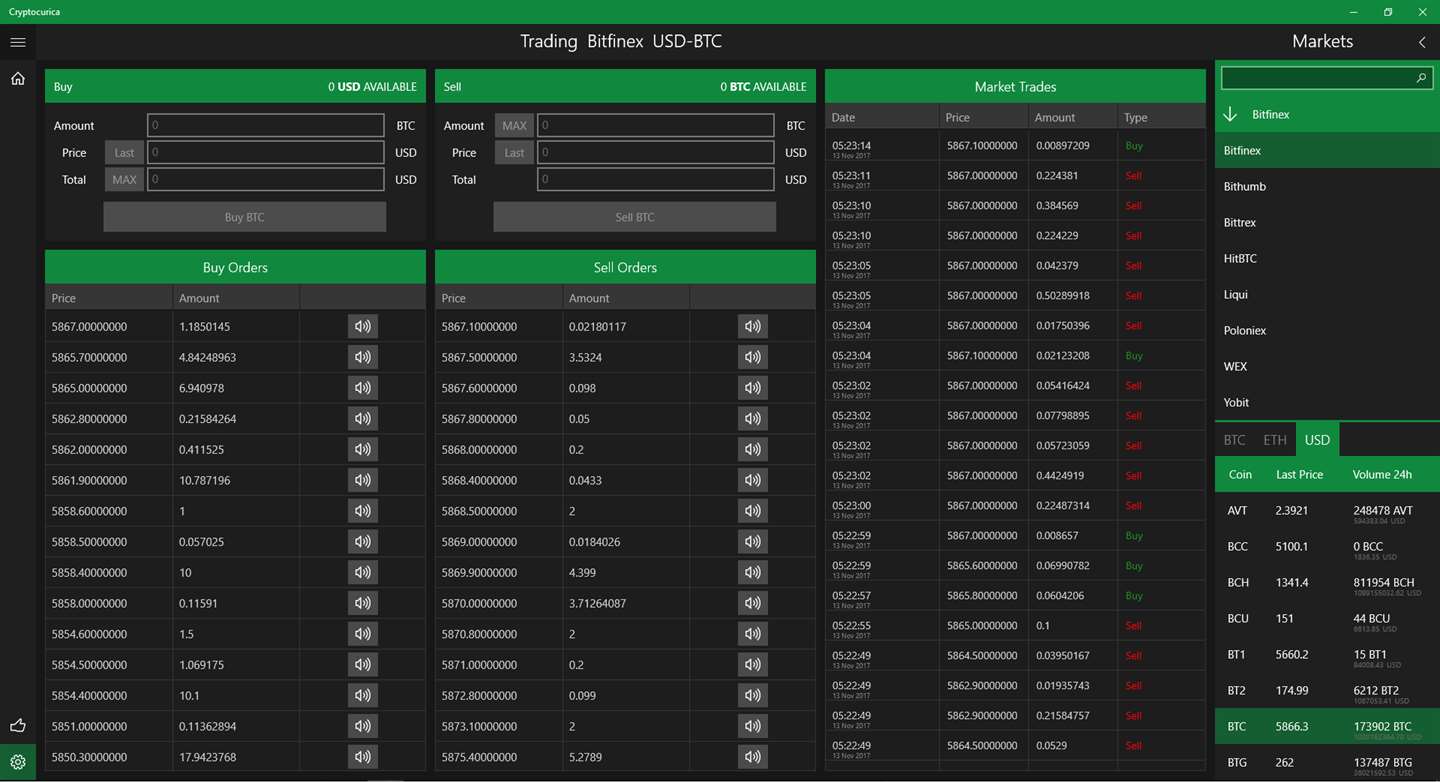Screen dimensions: 1440x782
Task: Open the hamburger navigation menu
Action: 17,42
